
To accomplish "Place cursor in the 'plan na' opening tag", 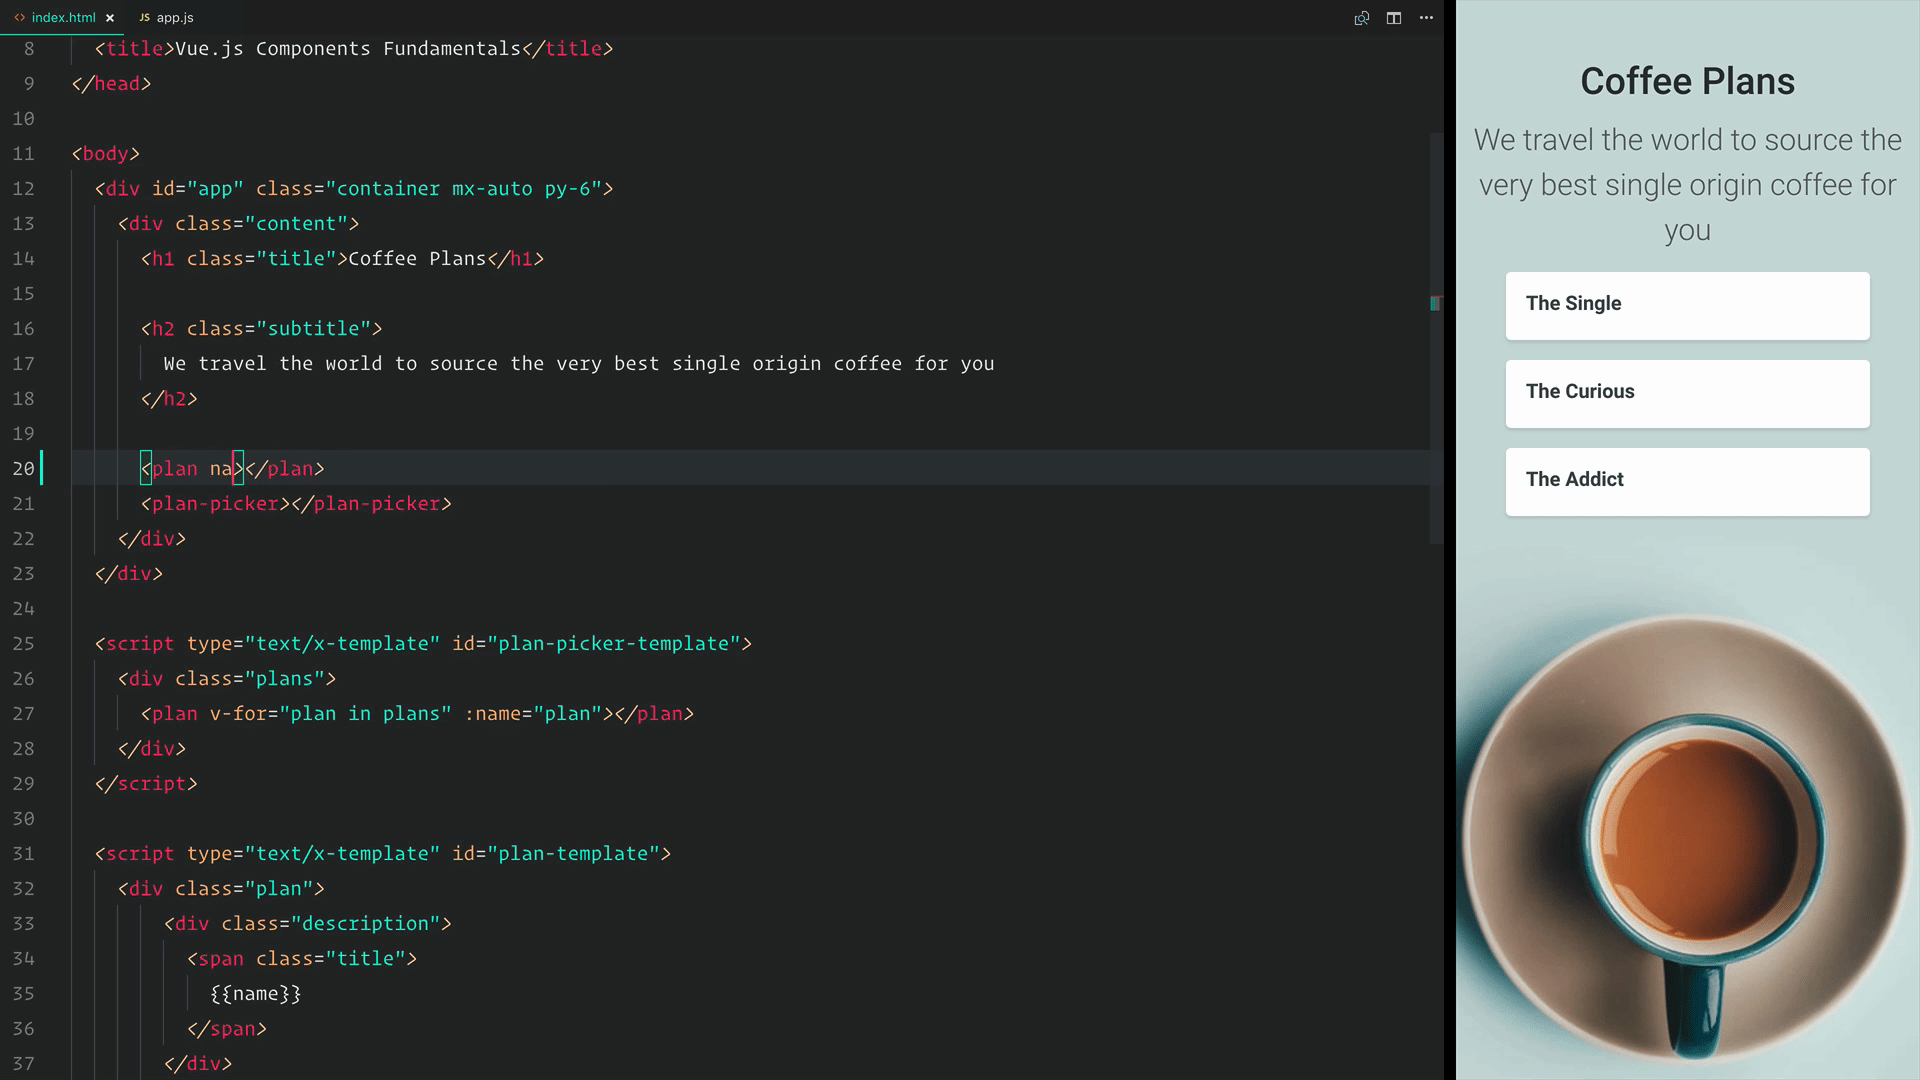I will point(192,468).
